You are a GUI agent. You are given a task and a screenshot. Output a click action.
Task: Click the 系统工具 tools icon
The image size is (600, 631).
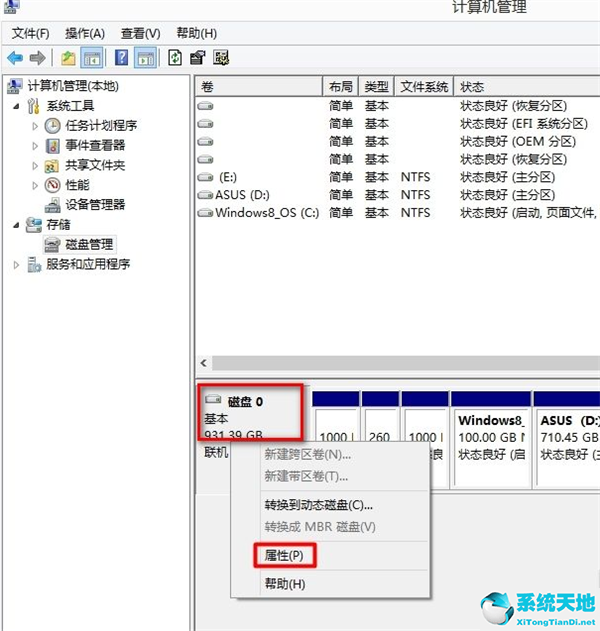tap(33, 106)
